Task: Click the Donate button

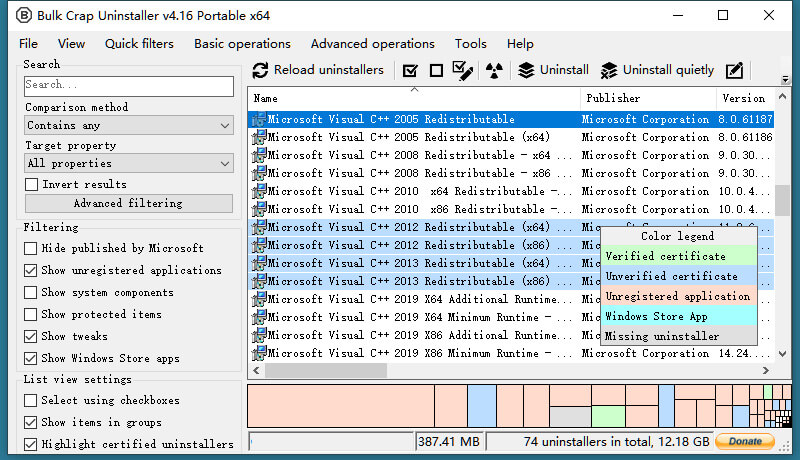Action: [745, 441]
